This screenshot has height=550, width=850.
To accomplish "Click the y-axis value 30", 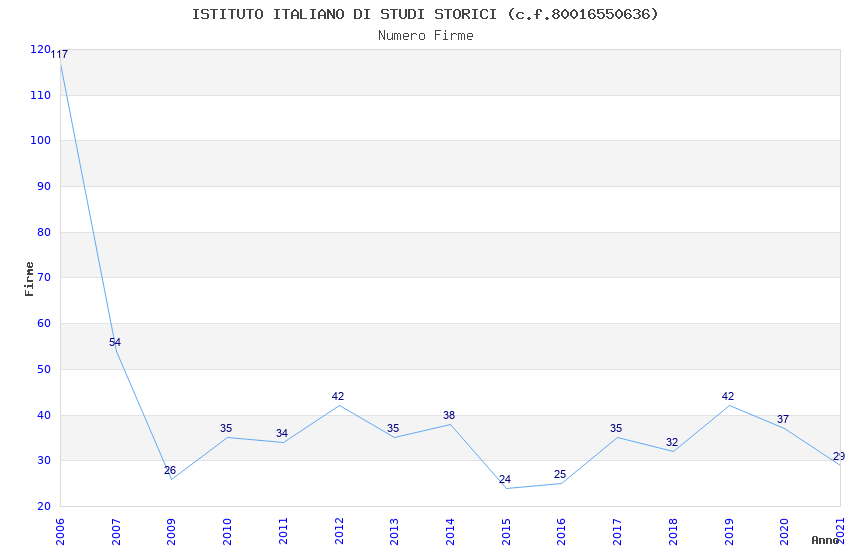I will 43,461.
